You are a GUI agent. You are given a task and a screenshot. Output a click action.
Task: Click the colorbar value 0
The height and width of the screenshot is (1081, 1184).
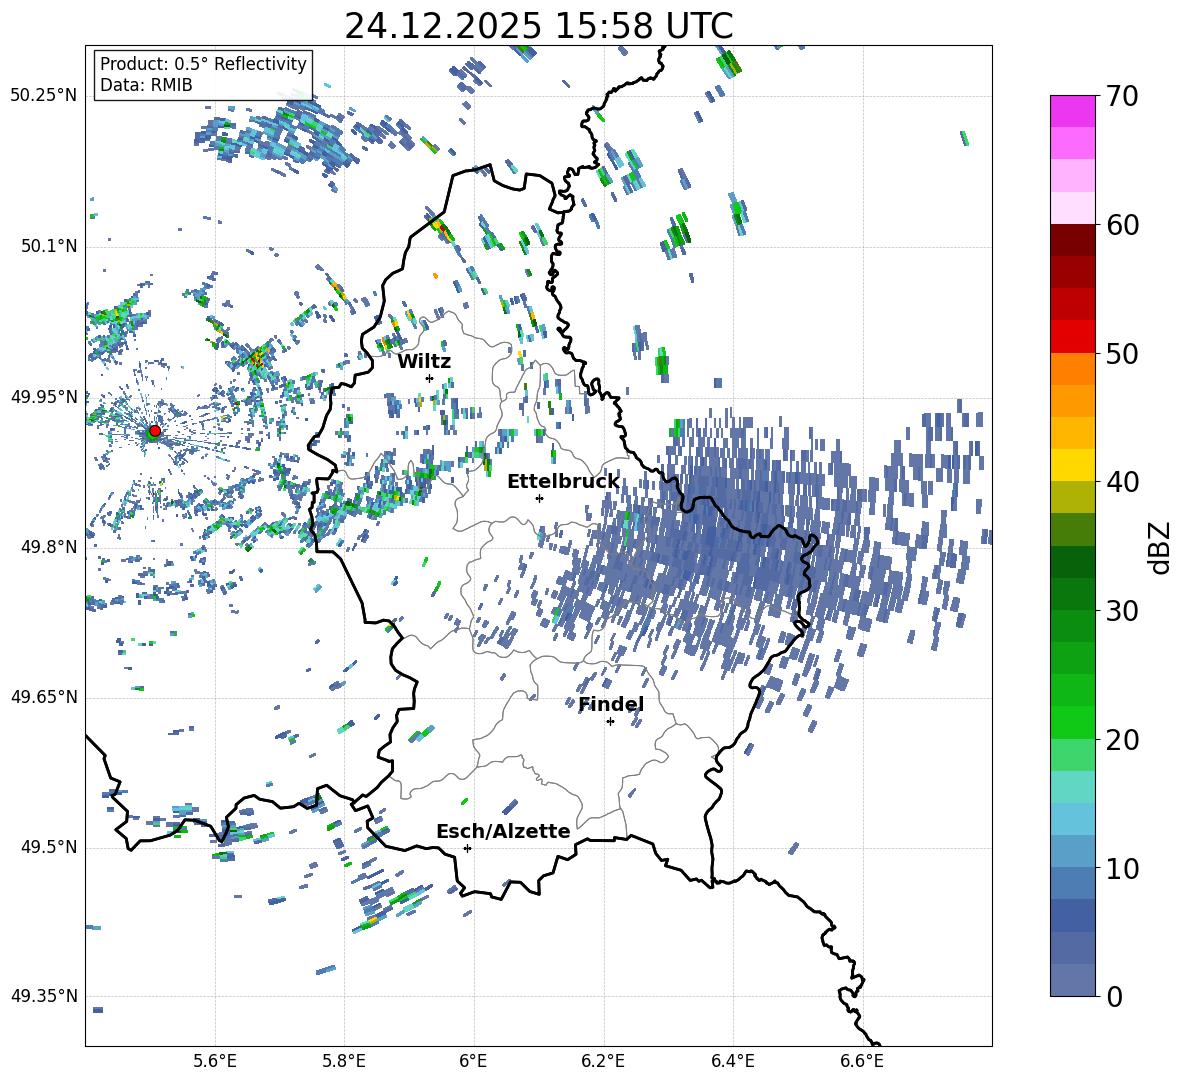(x=1114, y=996)
